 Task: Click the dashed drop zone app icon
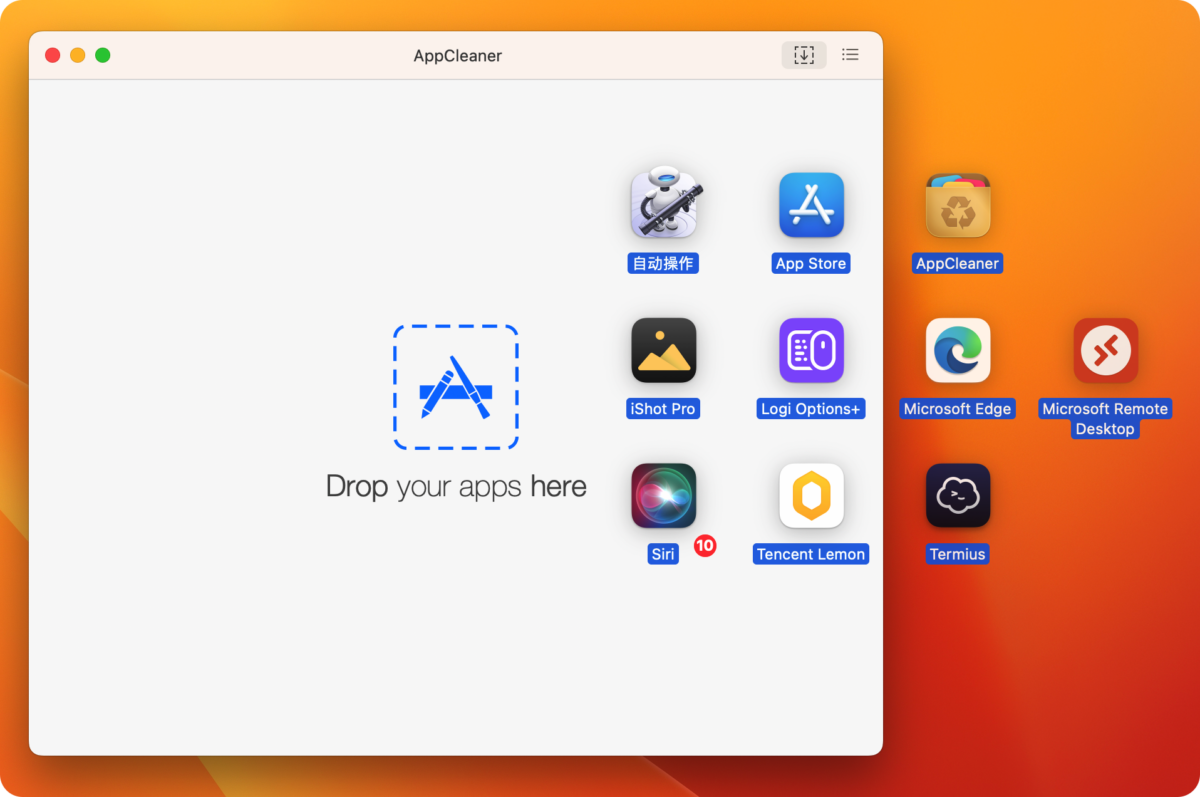pos(456,387)
